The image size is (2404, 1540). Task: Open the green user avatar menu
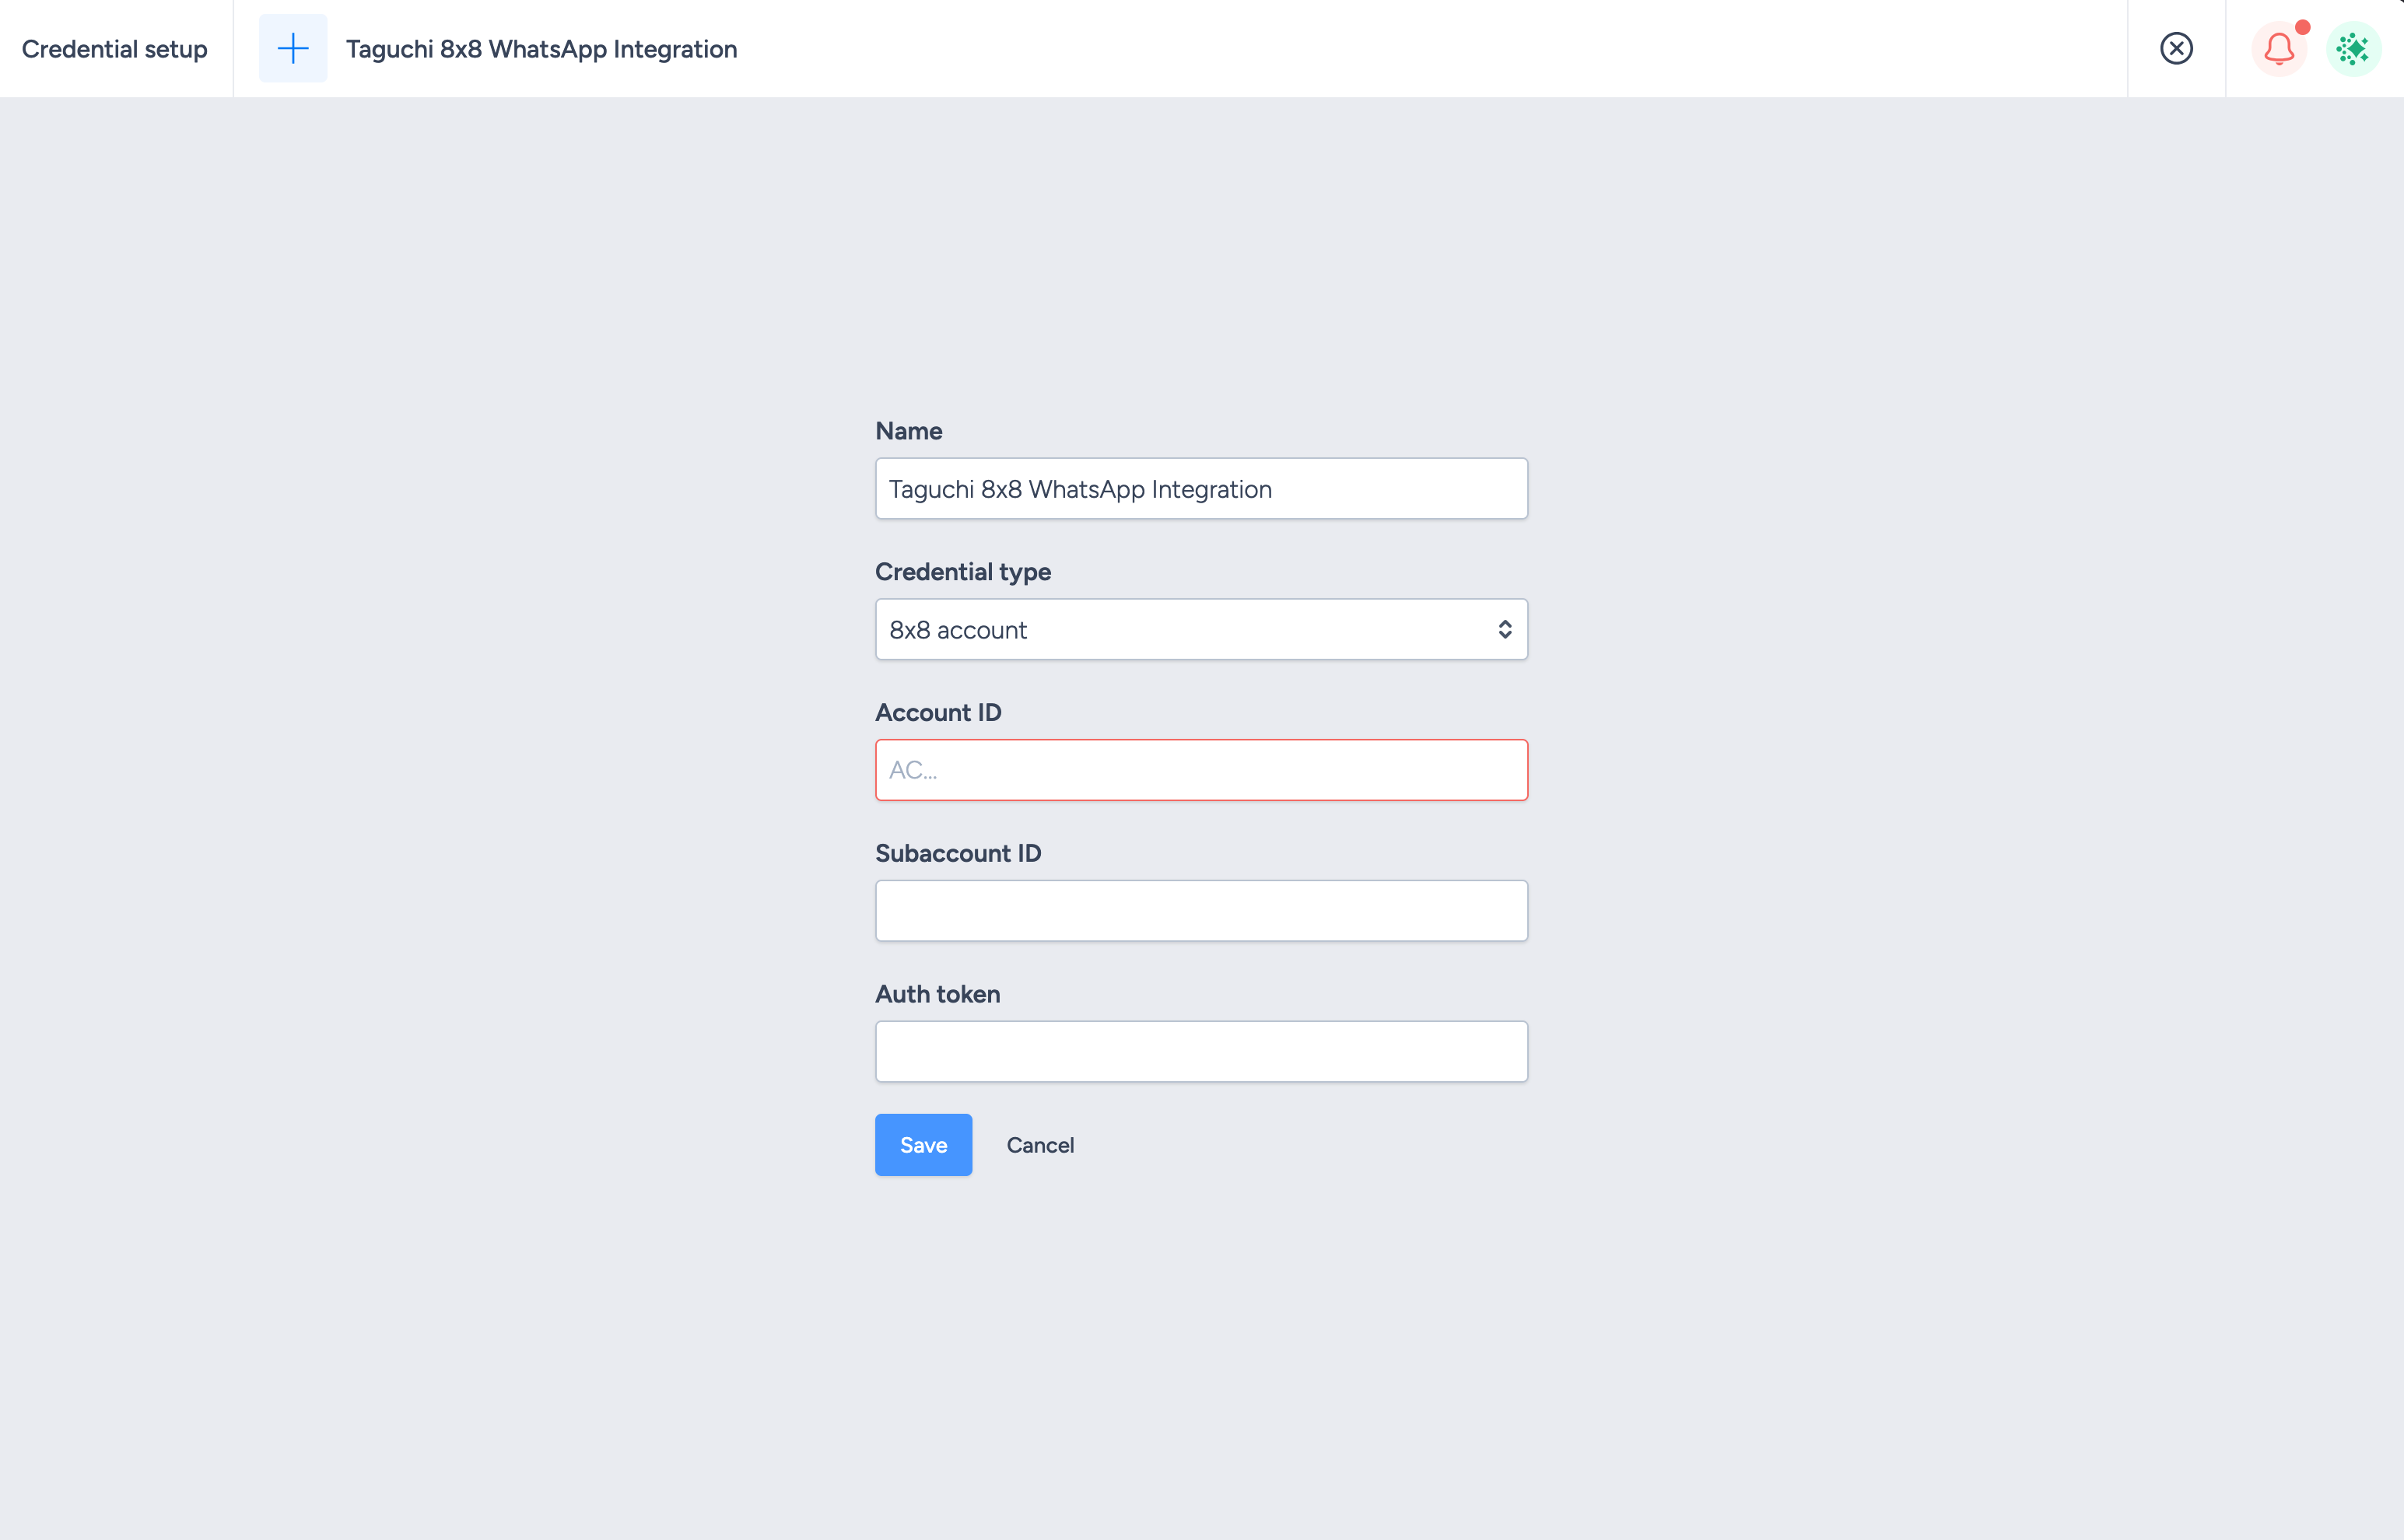point(2353,48)
